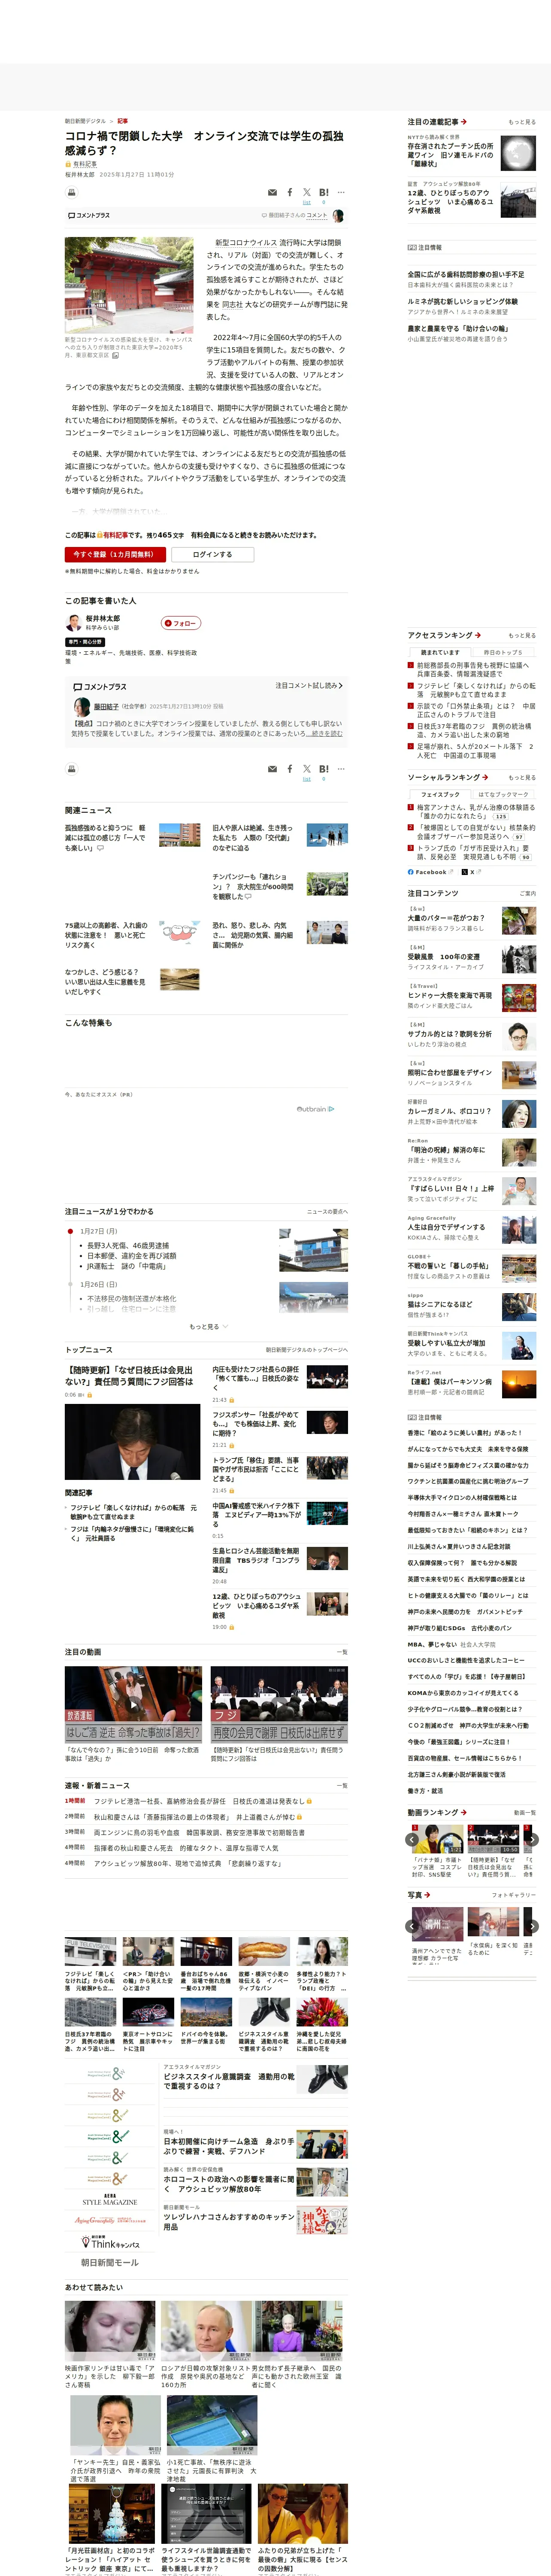Click 藤田結子 commenter avatar beside コメント link
551x2576 pixels.
point(338,215)
